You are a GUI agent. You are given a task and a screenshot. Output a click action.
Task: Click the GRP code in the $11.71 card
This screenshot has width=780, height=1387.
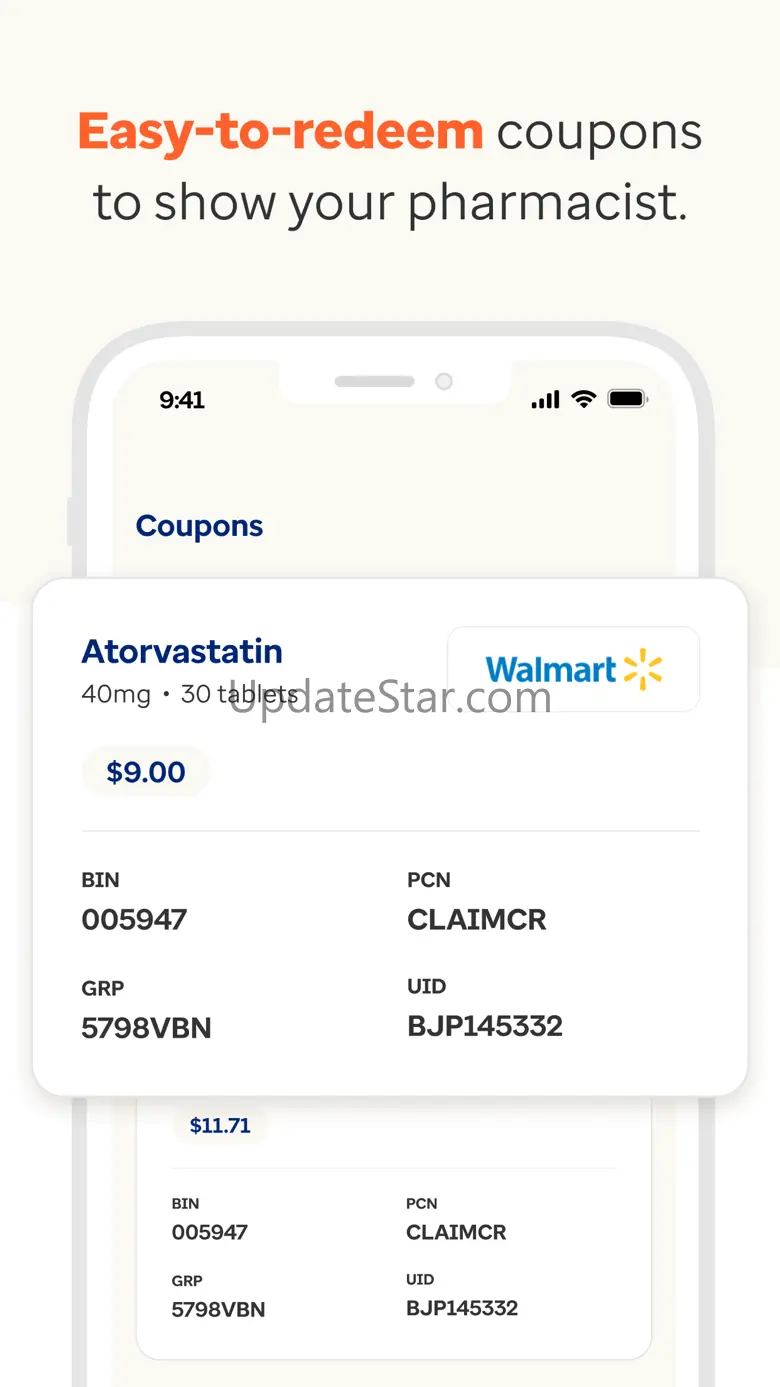218,1309
